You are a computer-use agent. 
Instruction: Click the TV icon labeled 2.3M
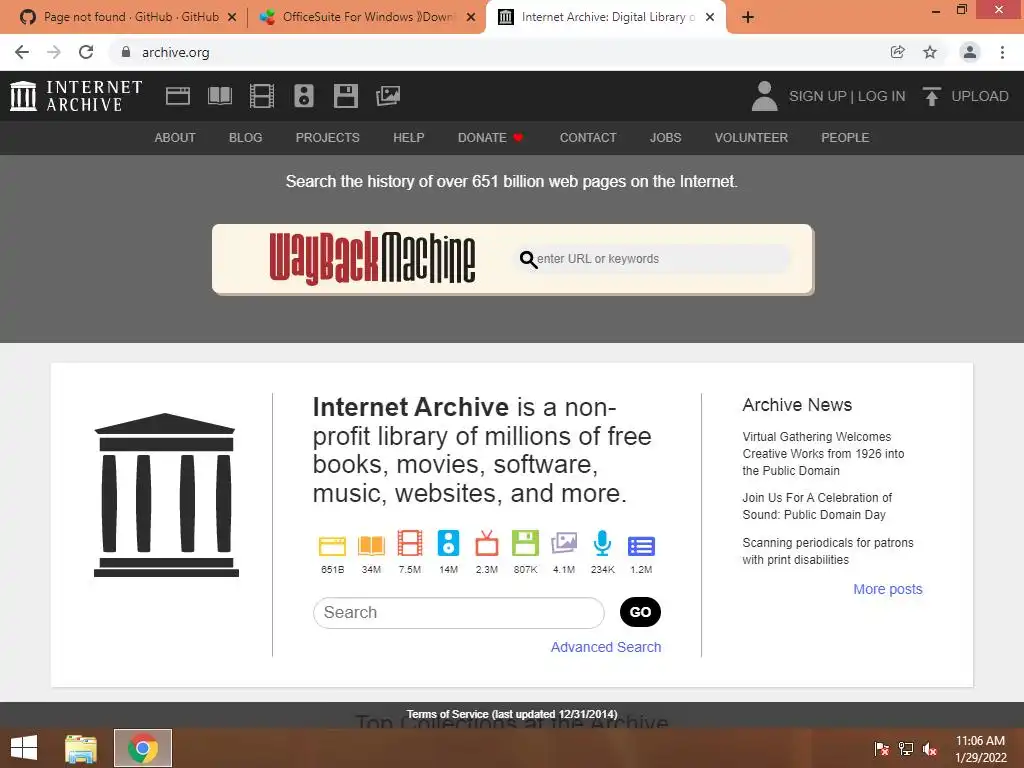coord(487,543)
